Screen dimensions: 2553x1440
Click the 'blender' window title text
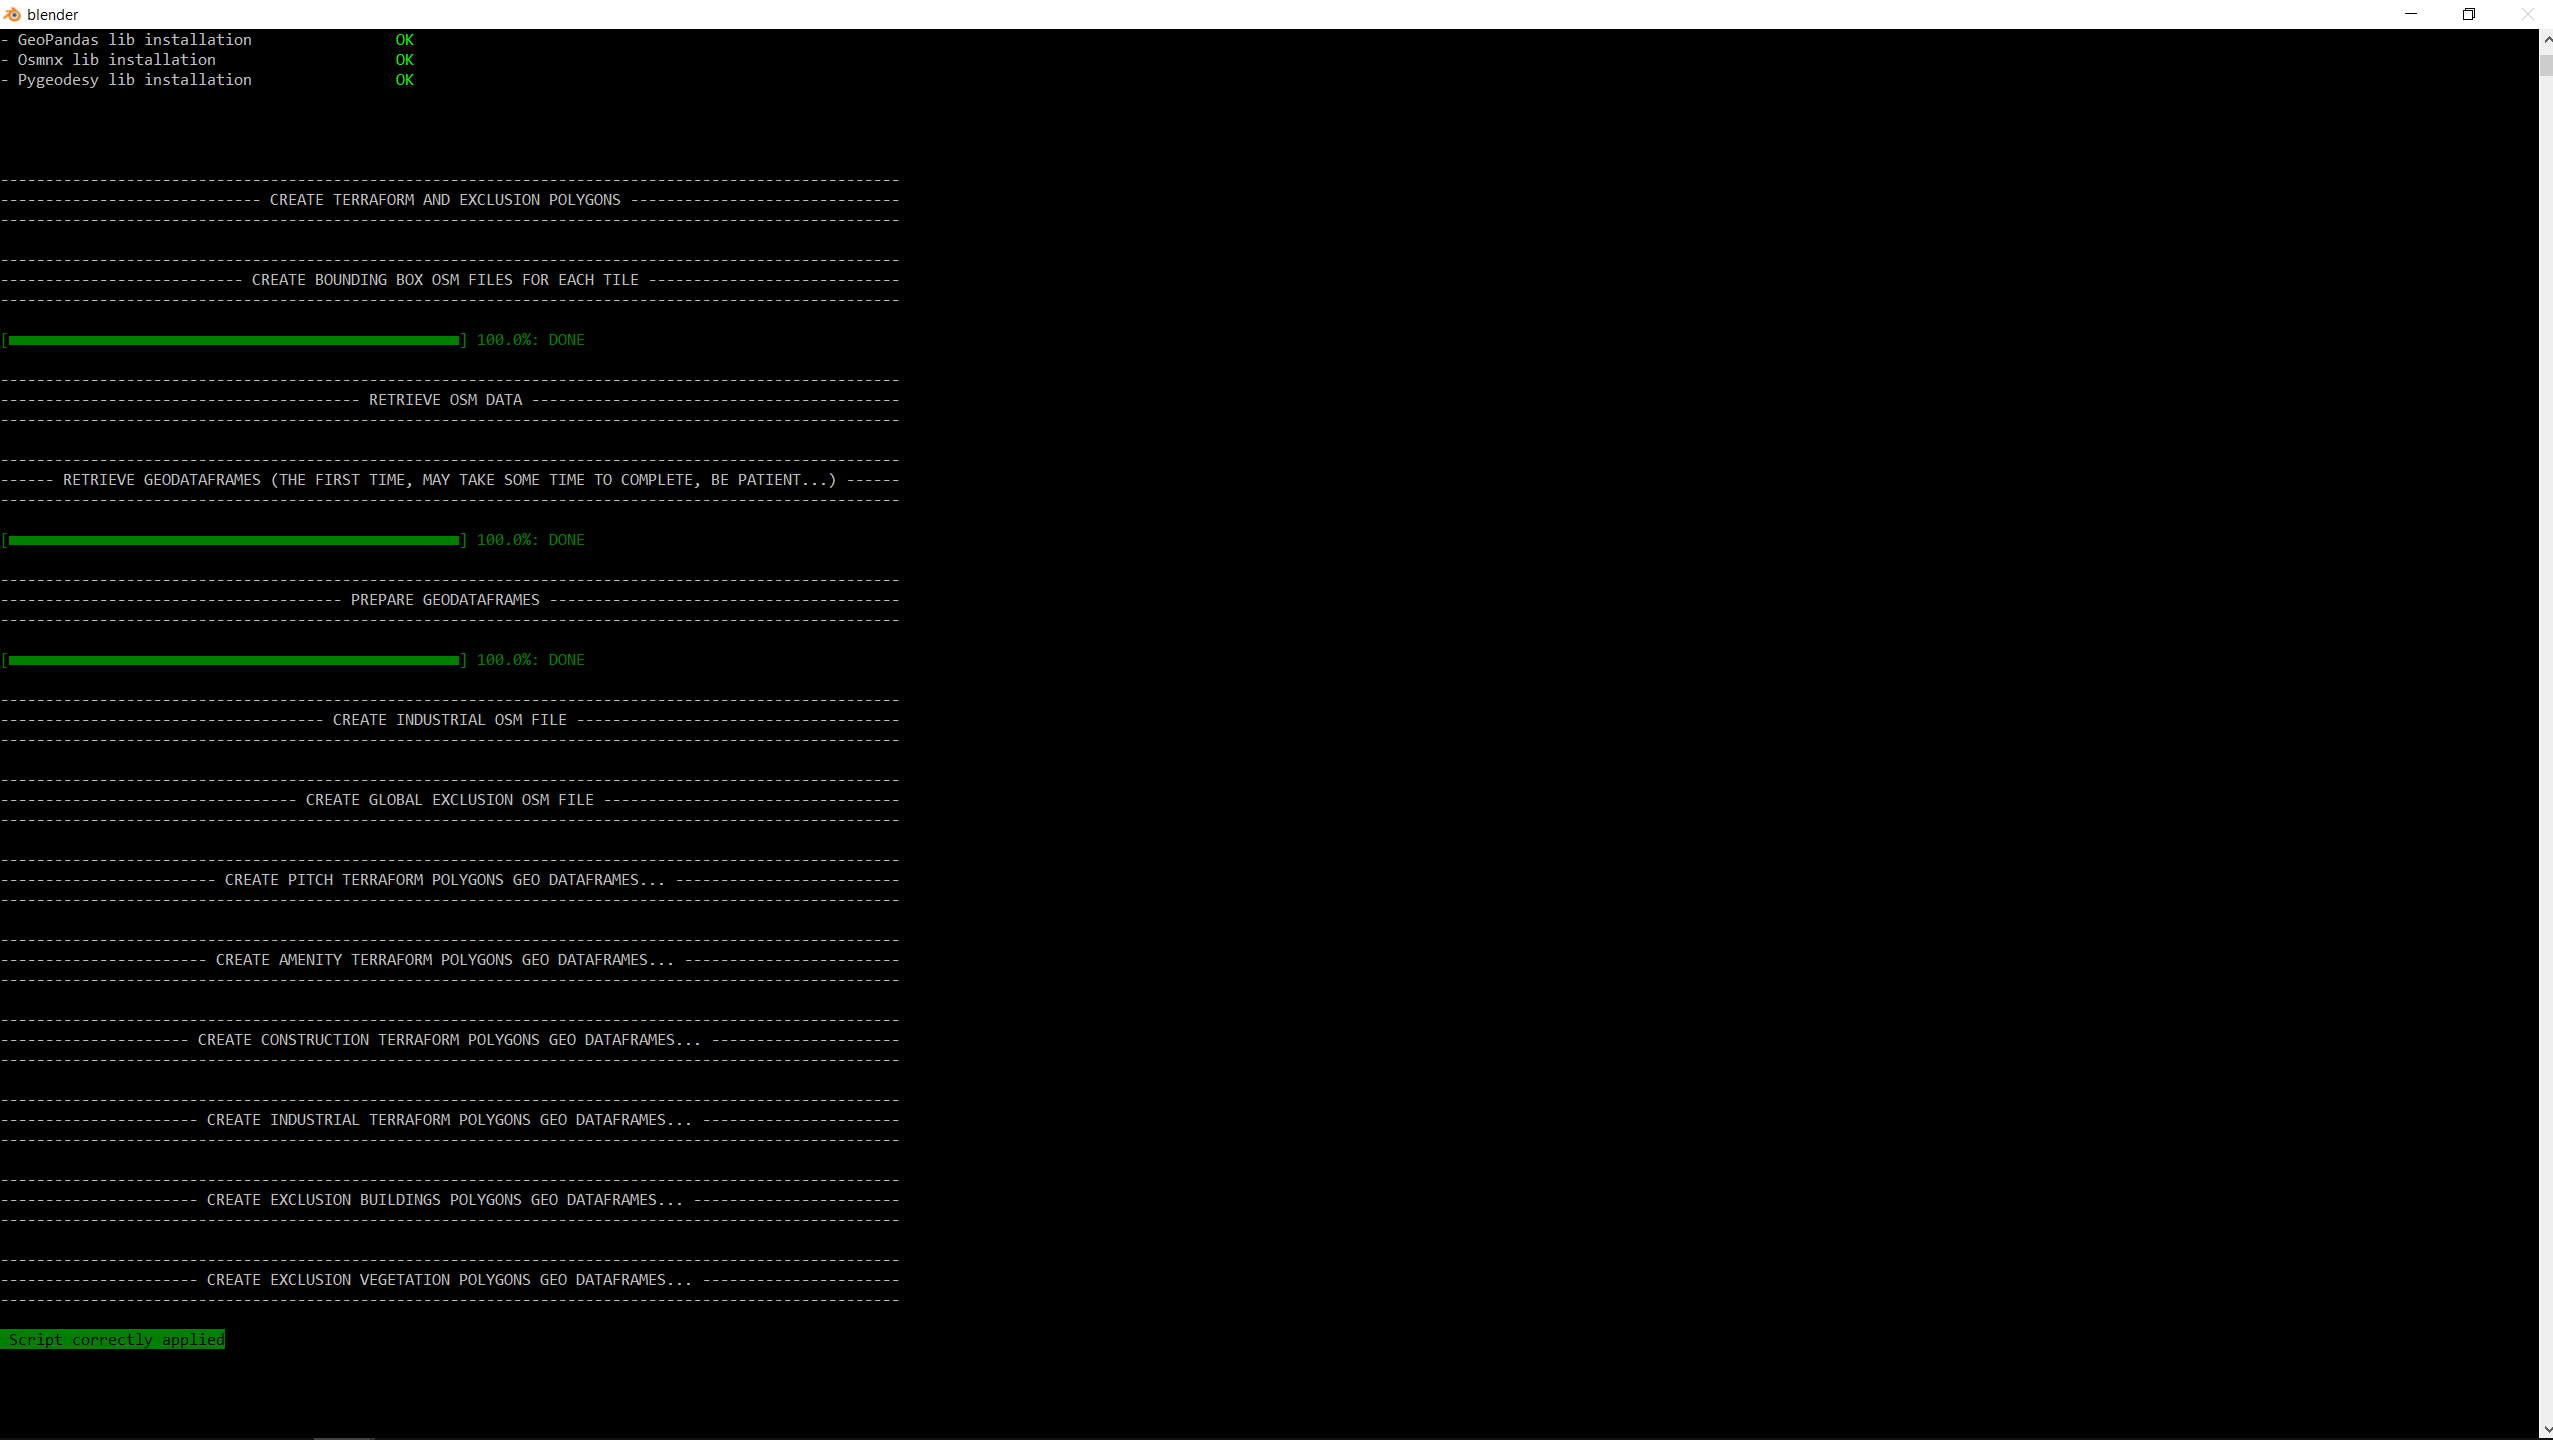[x=53, y=15]
